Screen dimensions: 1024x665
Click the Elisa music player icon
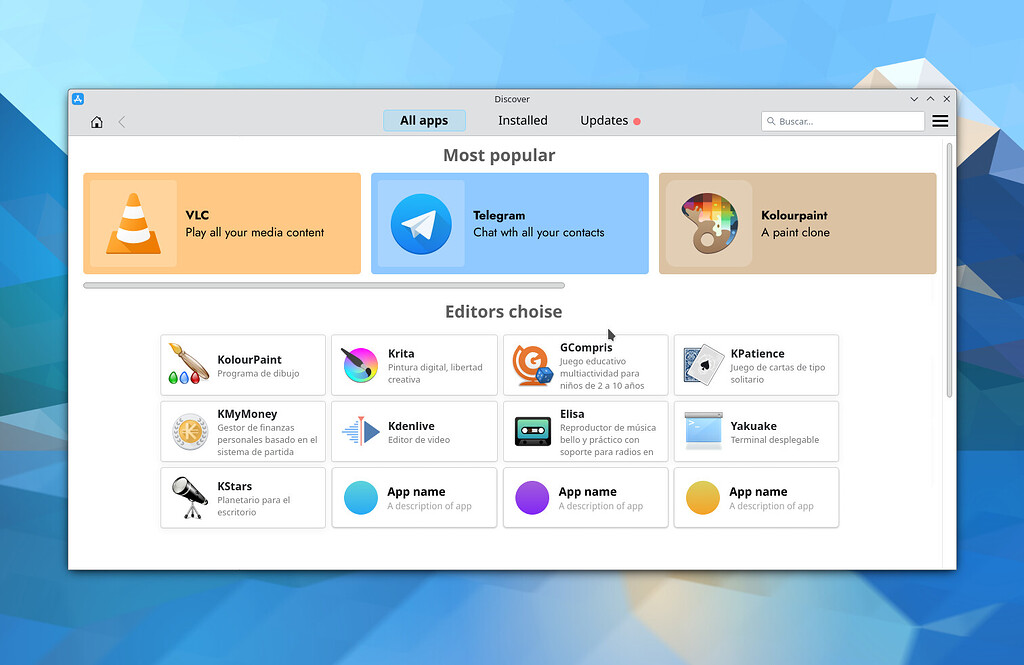pos(532,431)
